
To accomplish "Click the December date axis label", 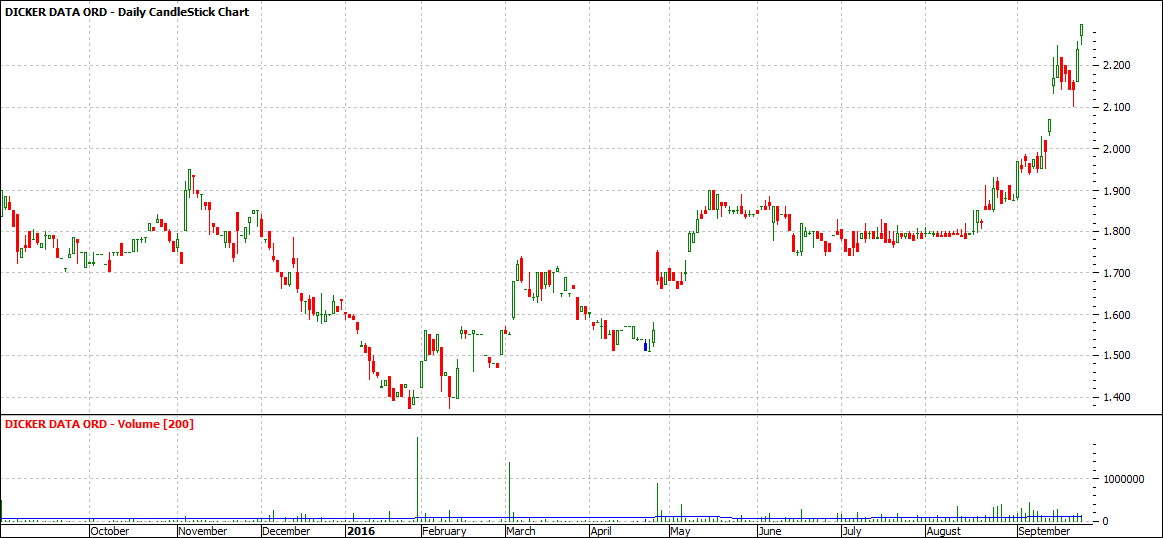I will (x=286, y=531).
